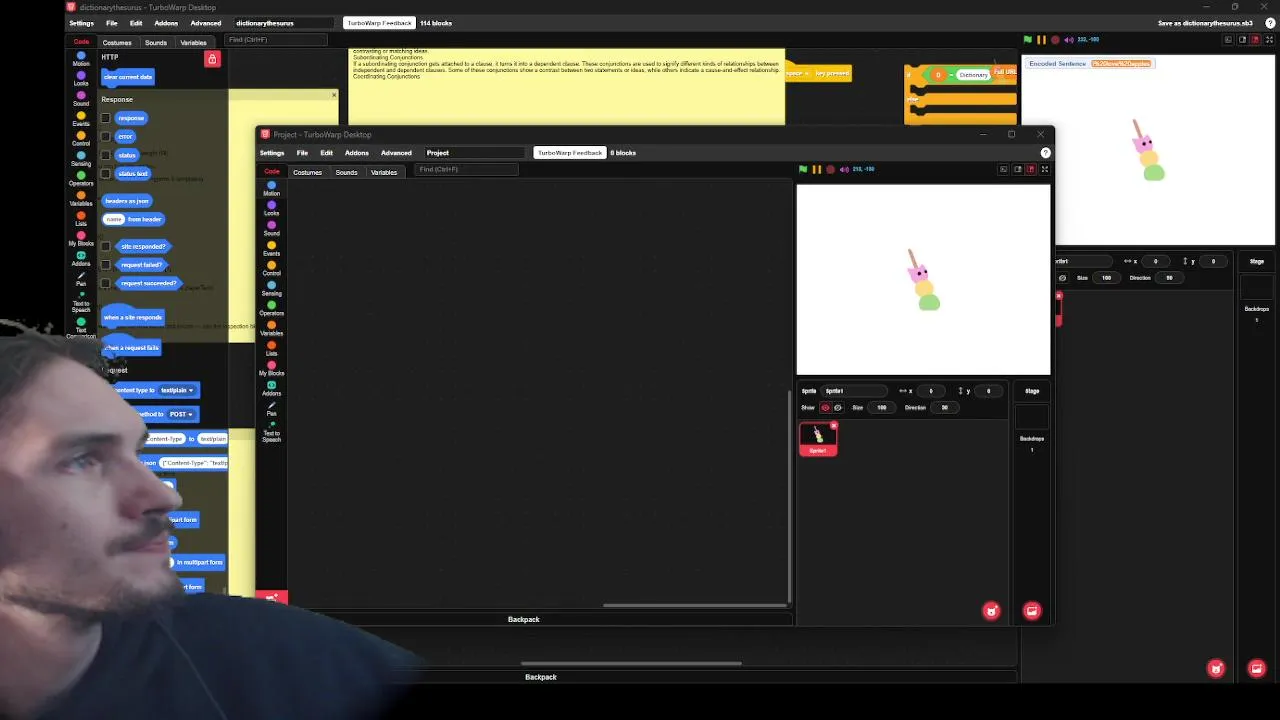
Task: Select Sensing category in Project window
Action: 271,288
